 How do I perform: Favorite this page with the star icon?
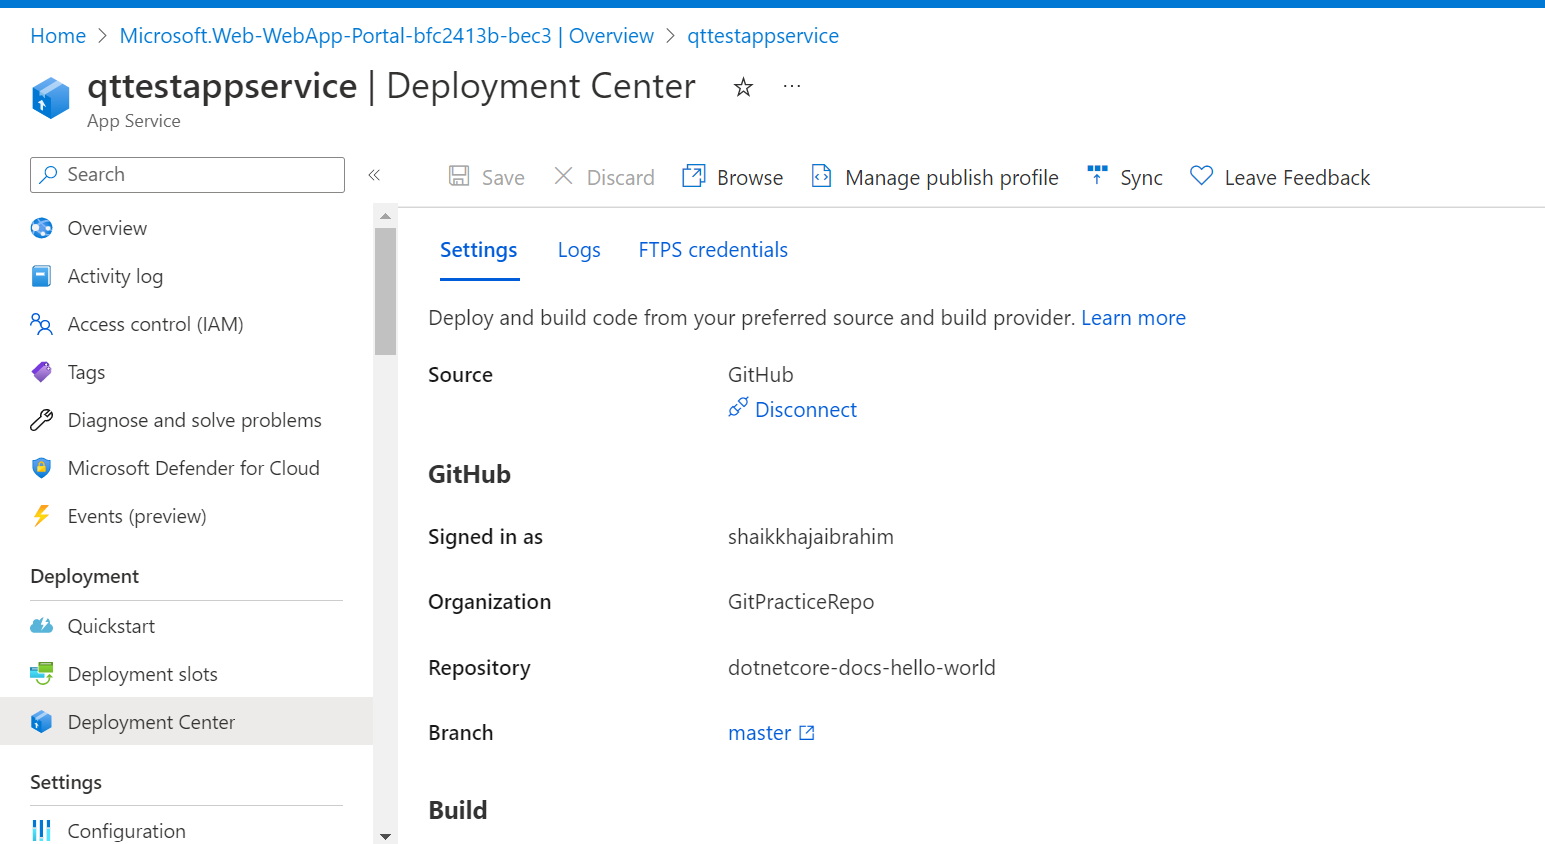pyautogui.click(x=743, y=87)
